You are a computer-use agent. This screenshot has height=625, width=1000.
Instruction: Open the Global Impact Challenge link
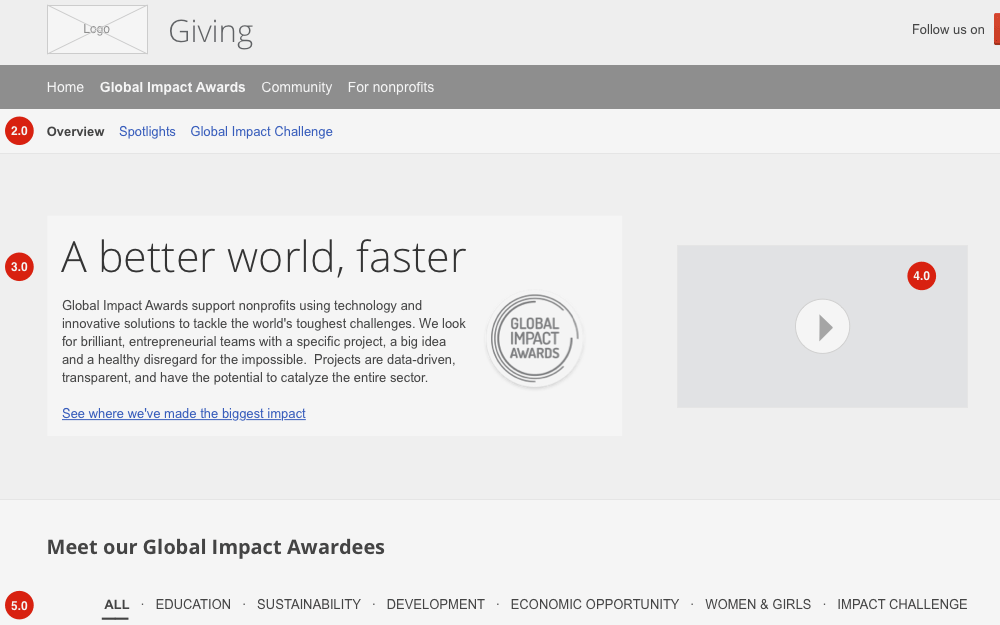pyautogui.click(x=261, y=131)
